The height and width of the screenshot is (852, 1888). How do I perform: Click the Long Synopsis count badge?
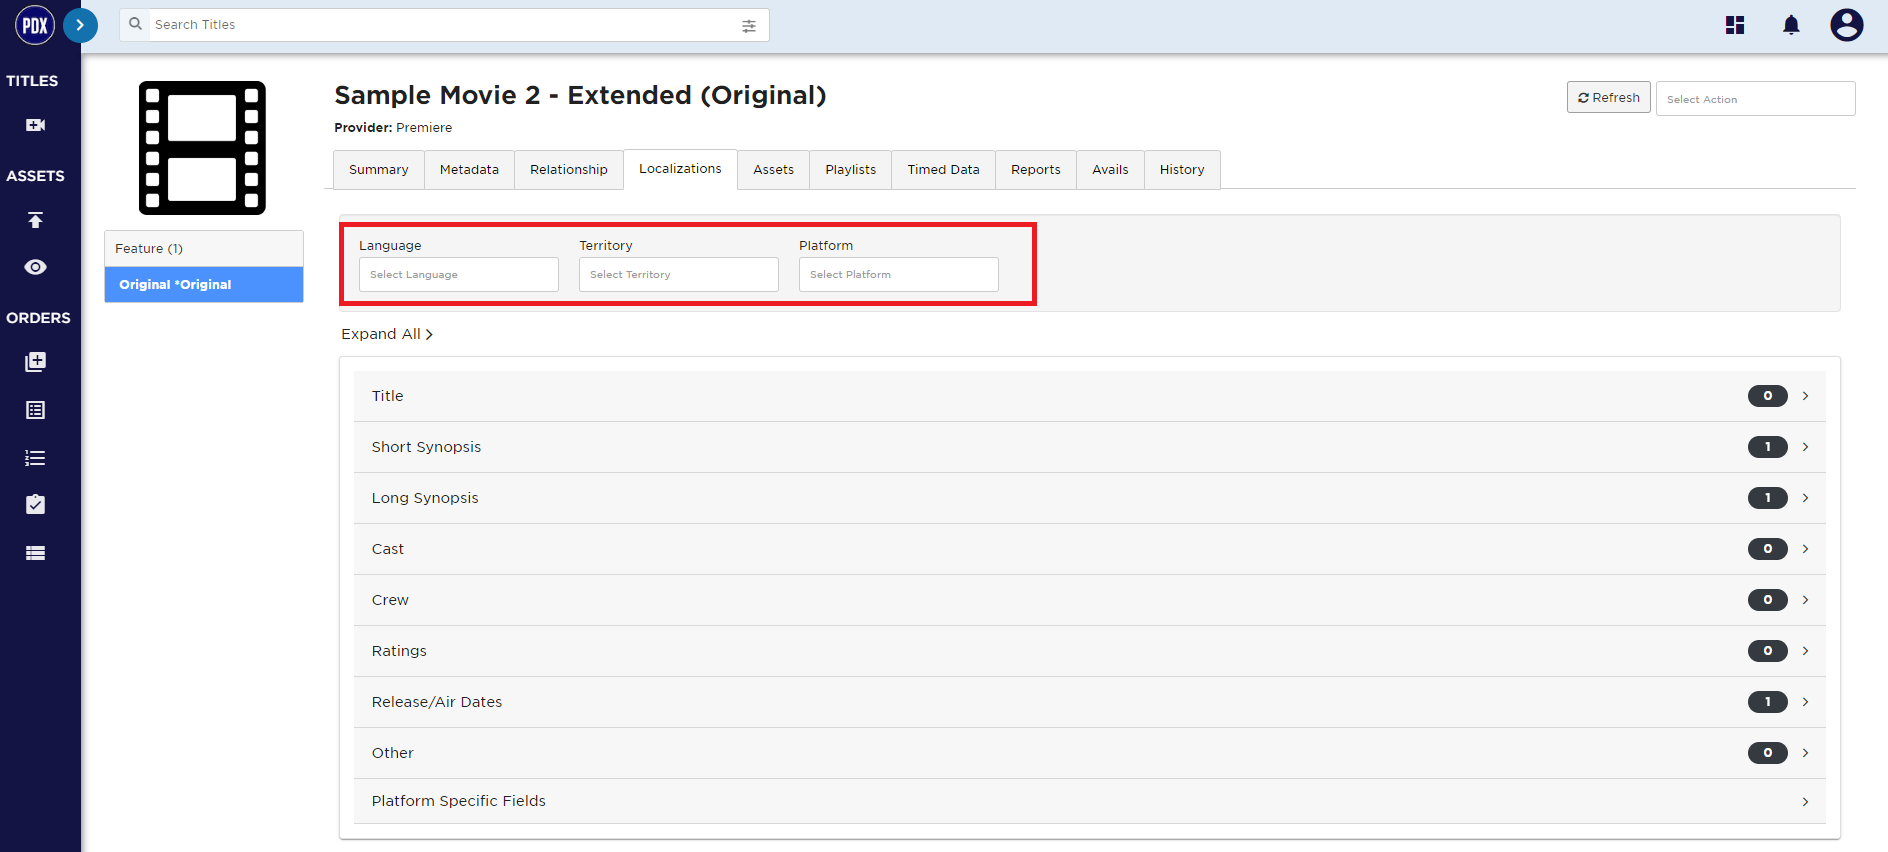tap(1768, 498)
